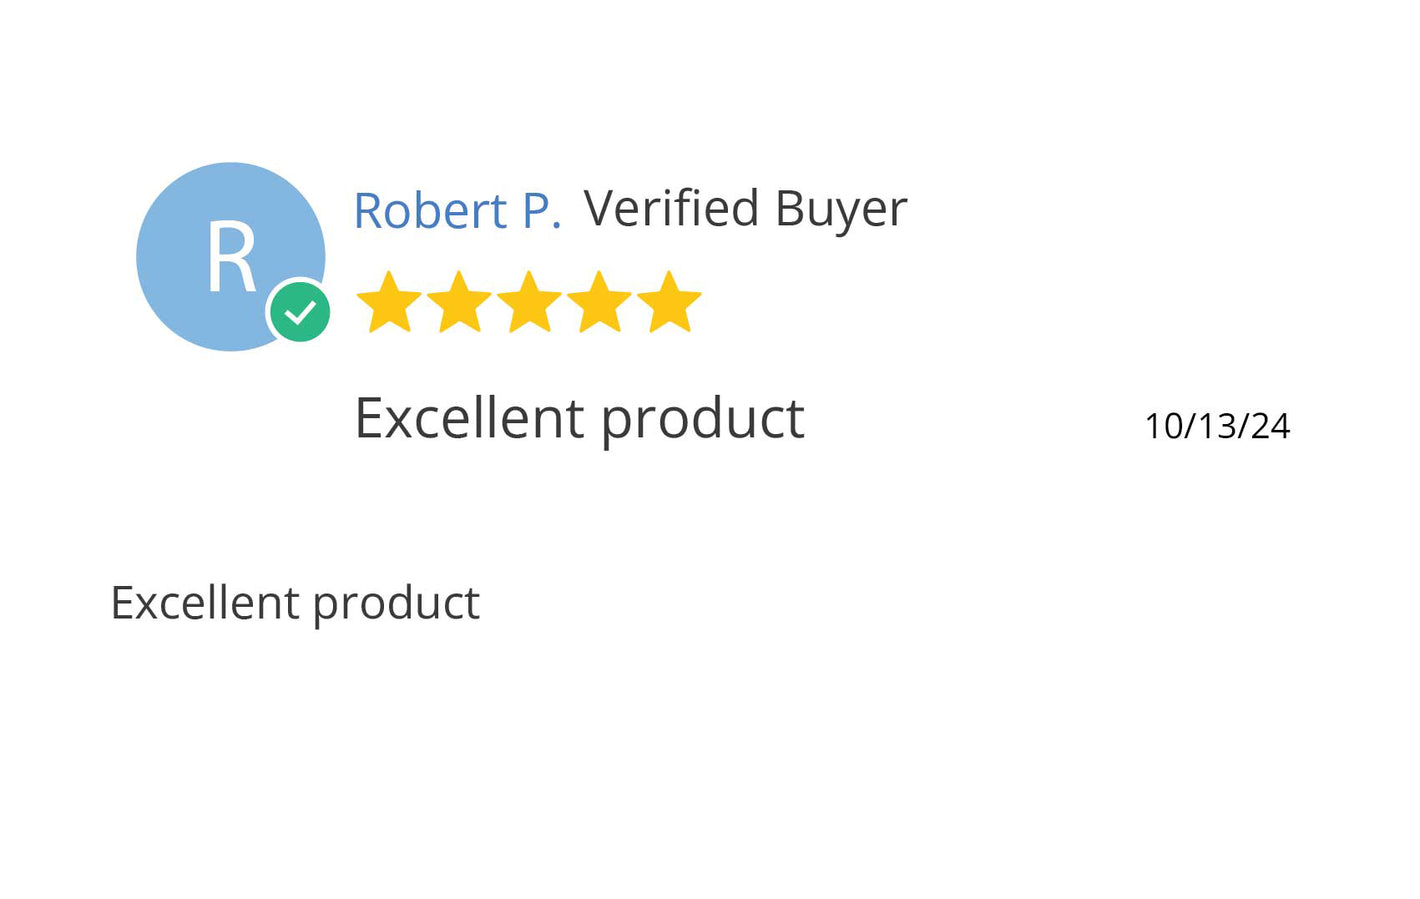Click the Verified Buyer label
This screenshot has height=899, width=1420.
pos(745,210)
